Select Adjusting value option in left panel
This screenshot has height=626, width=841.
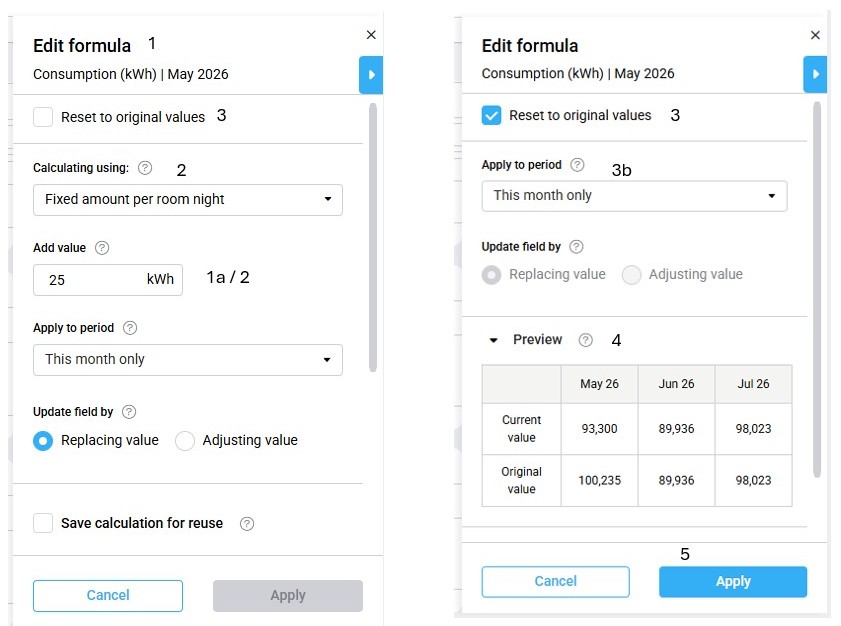pyautogui.click(x=185, y=441)
